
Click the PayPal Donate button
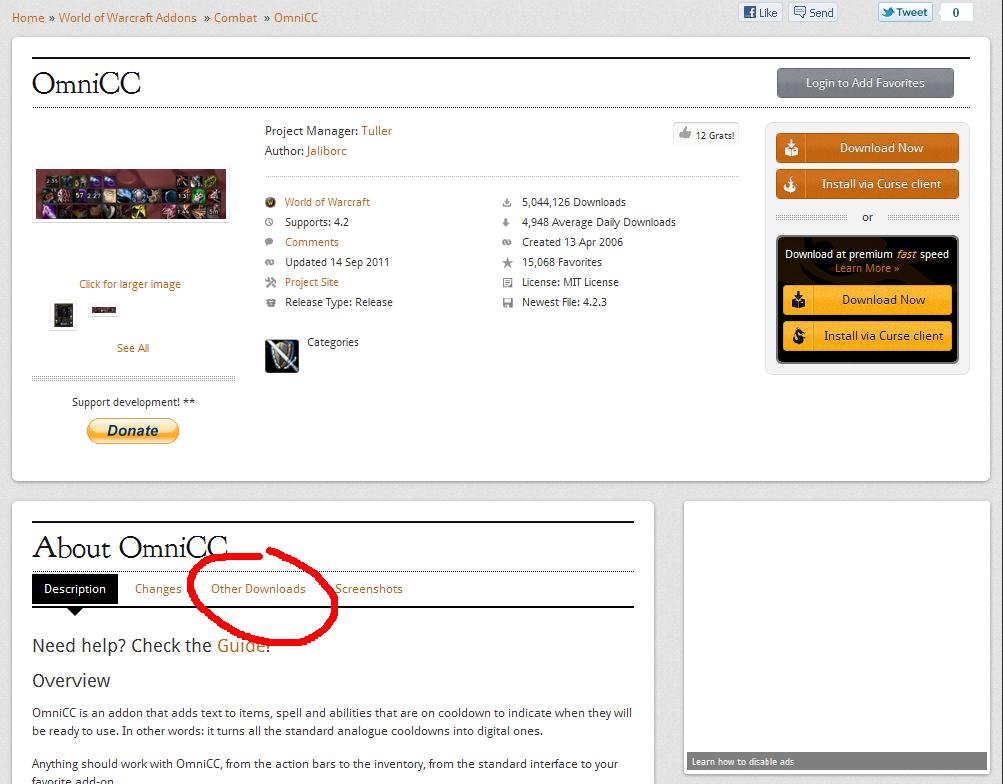[x=132, y=430]
